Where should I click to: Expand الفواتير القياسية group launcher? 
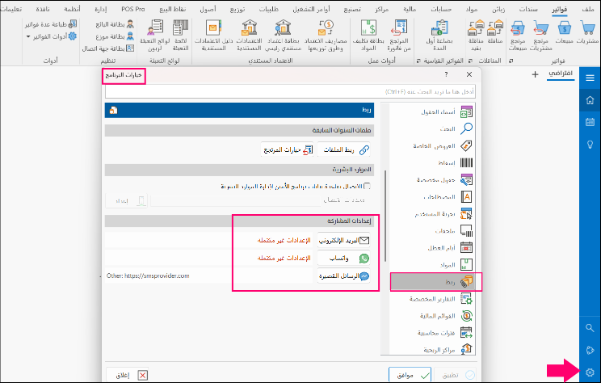pyautogui.click(x=418, y=61)
